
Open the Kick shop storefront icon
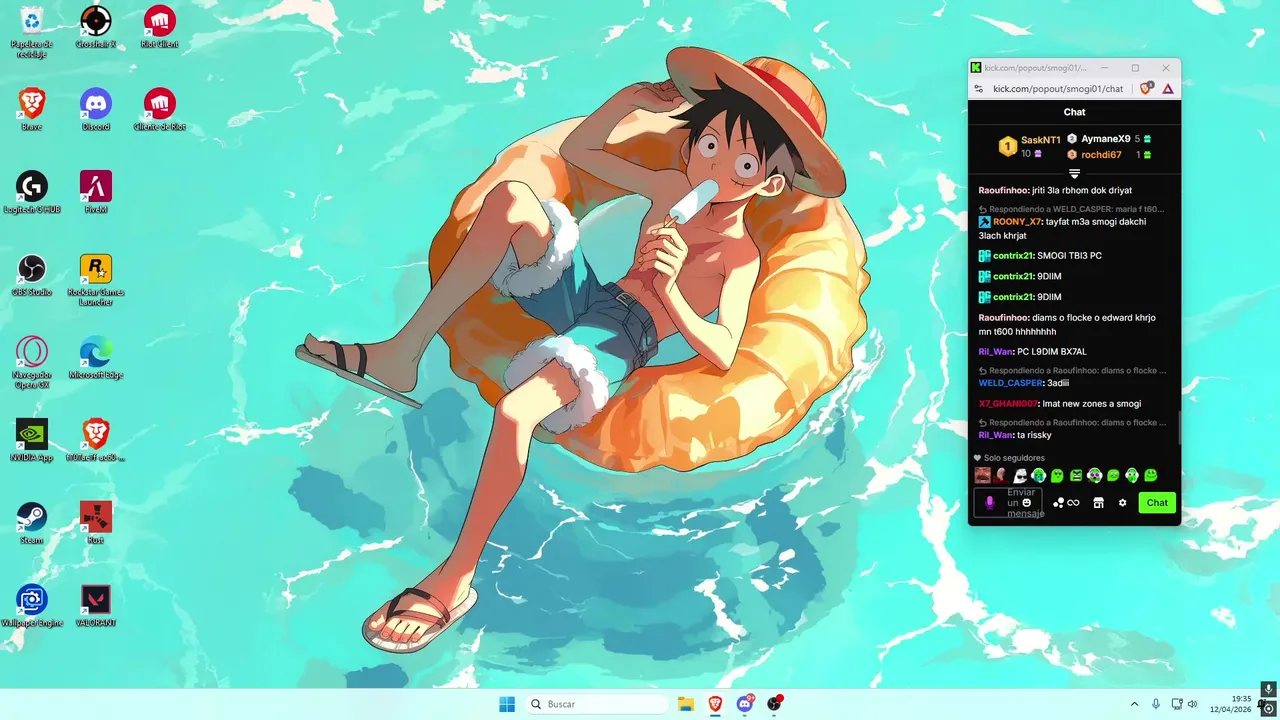pyautogui.click(x=1098, y=503)
